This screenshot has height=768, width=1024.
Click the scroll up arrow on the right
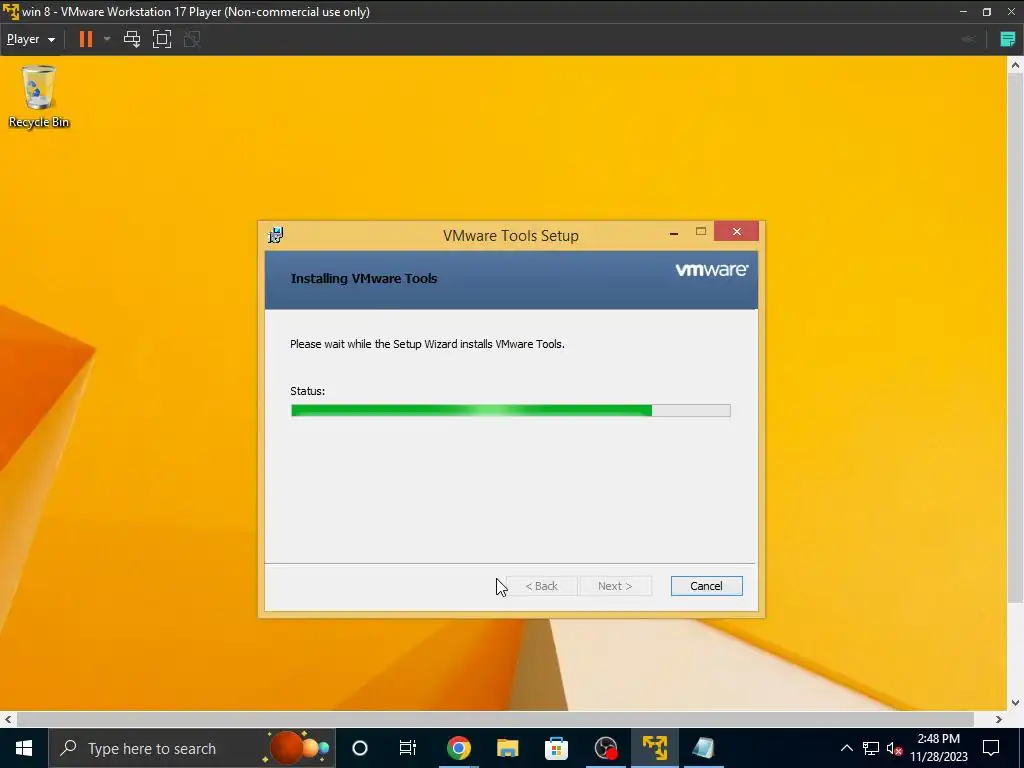(x=1015, y=64)
